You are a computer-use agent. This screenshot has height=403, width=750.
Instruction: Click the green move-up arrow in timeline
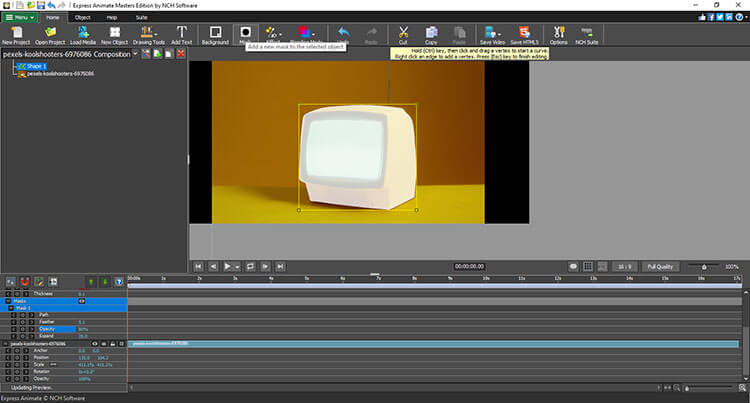[90, 282]
